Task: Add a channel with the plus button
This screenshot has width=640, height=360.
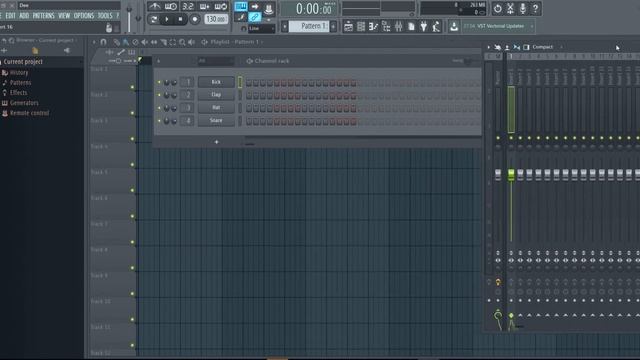Action: pyautogui.click(x=217, y=142)
